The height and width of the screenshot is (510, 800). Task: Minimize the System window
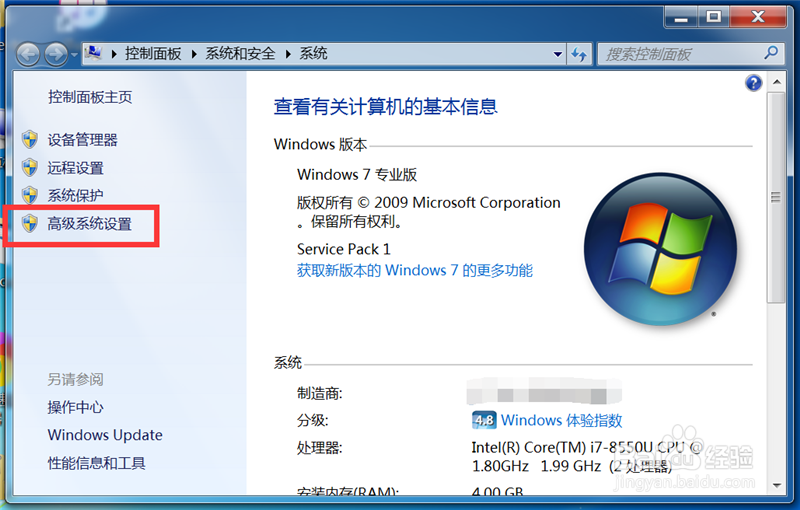tap(681, 18)
